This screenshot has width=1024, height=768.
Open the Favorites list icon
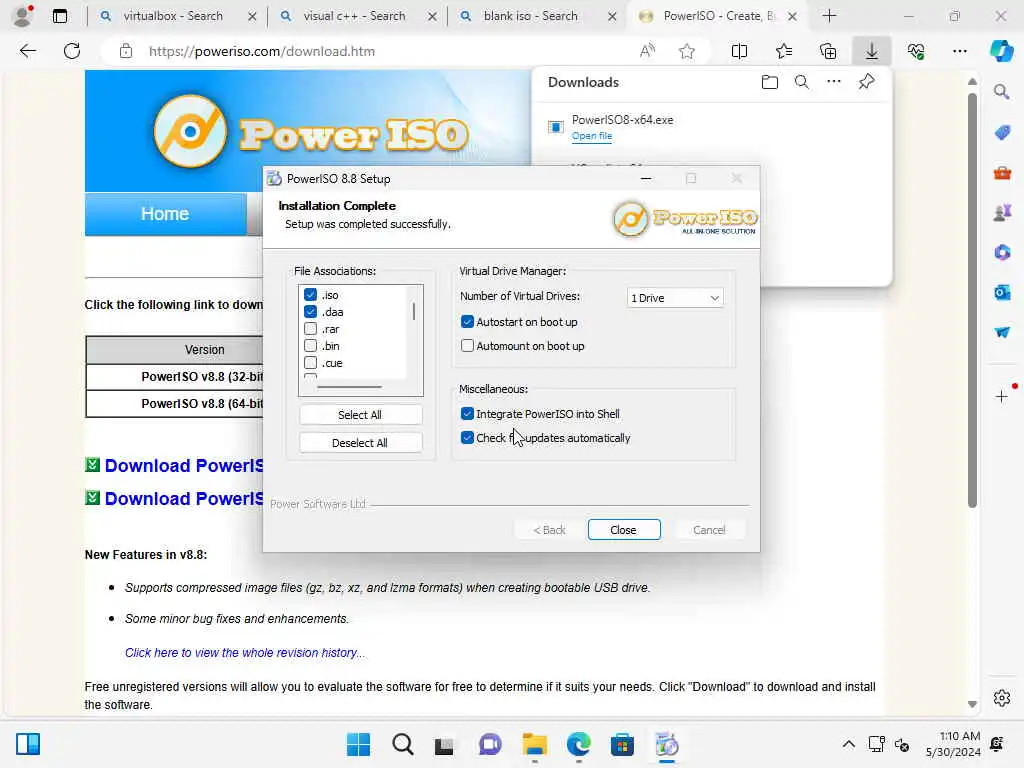(x=784, y=51)
